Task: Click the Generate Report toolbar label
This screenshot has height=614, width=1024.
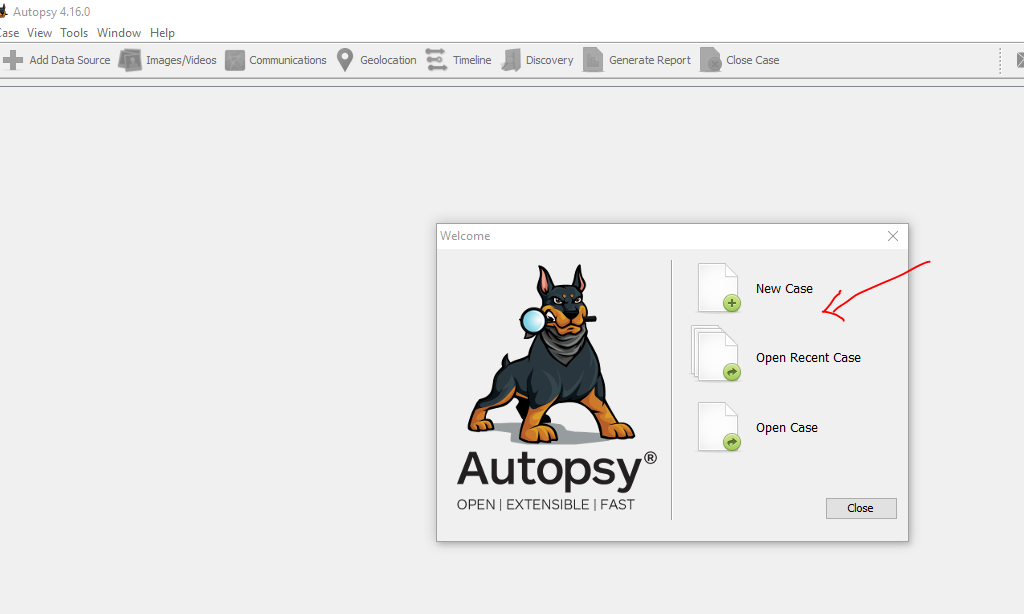Action: click(x=650, y=60)
